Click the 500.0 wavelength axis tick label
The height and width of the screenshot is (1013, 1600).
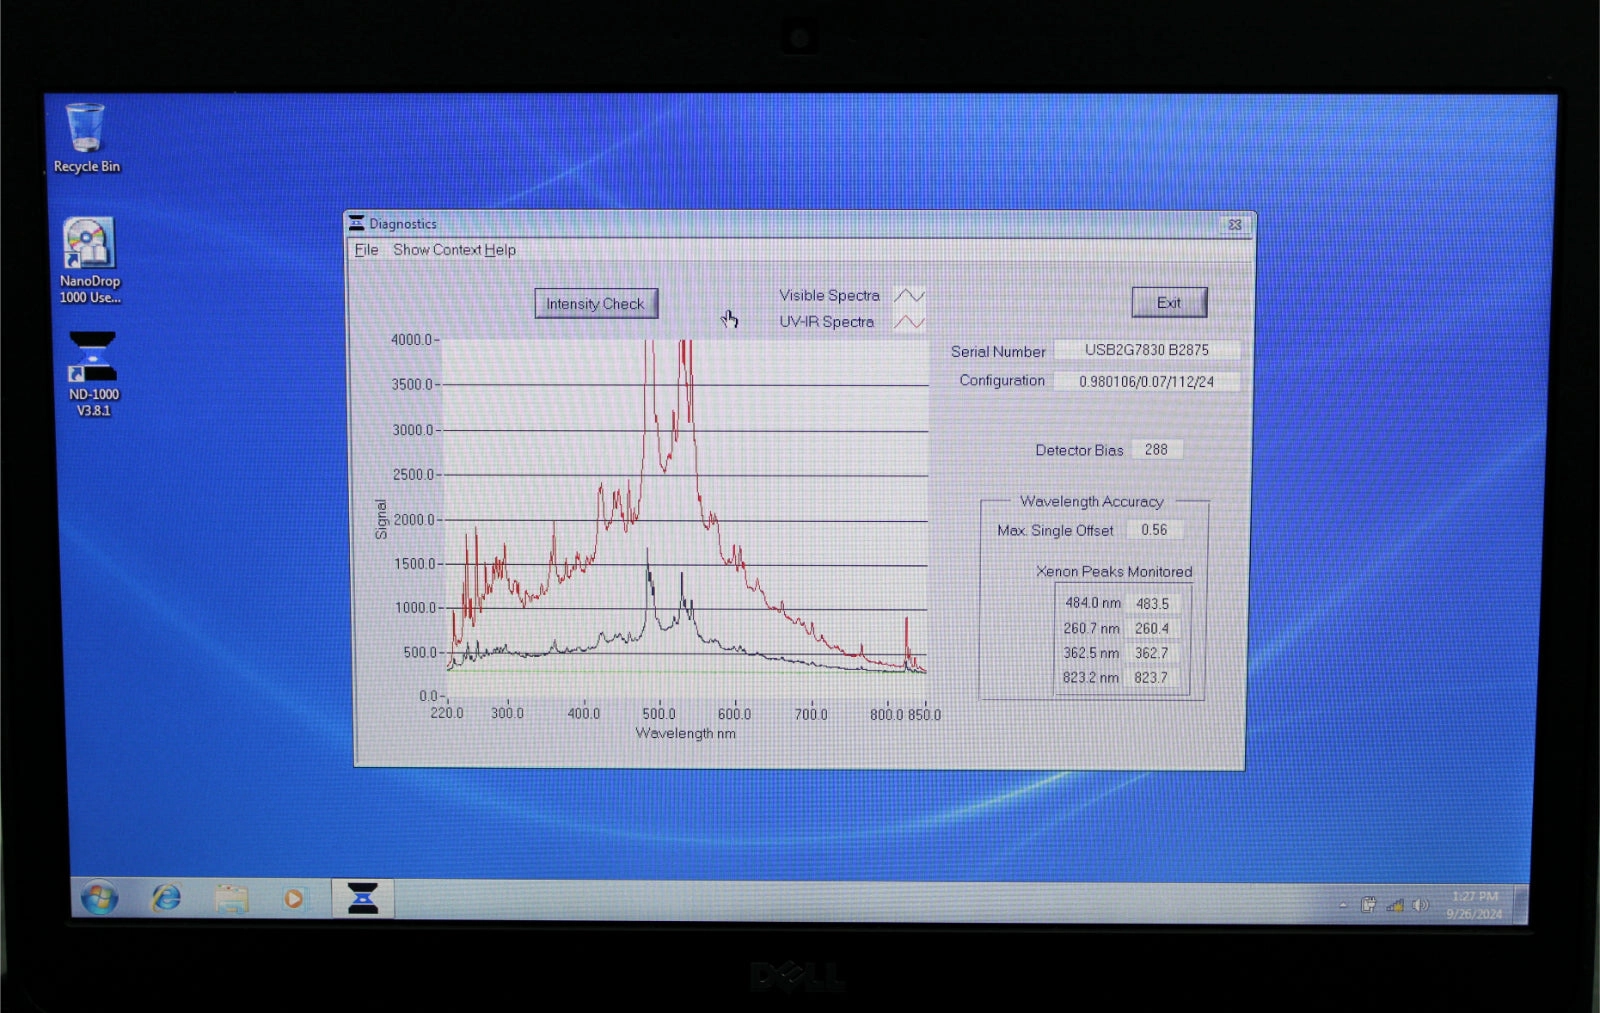click(x=659, y=714)
